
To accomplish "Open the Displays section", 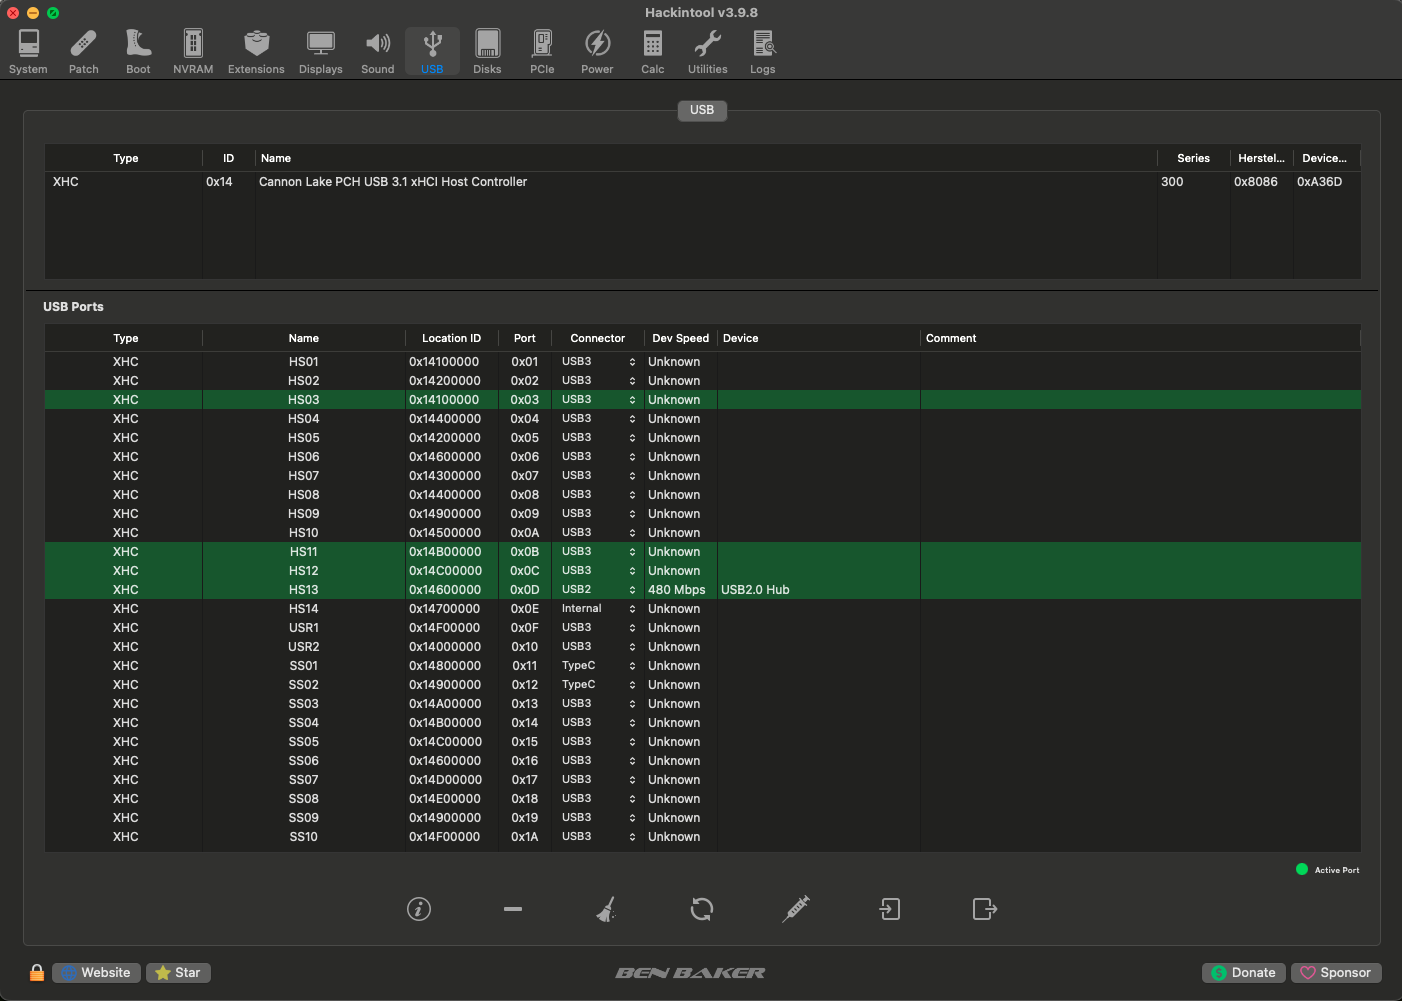I will (x=321, y=52).
